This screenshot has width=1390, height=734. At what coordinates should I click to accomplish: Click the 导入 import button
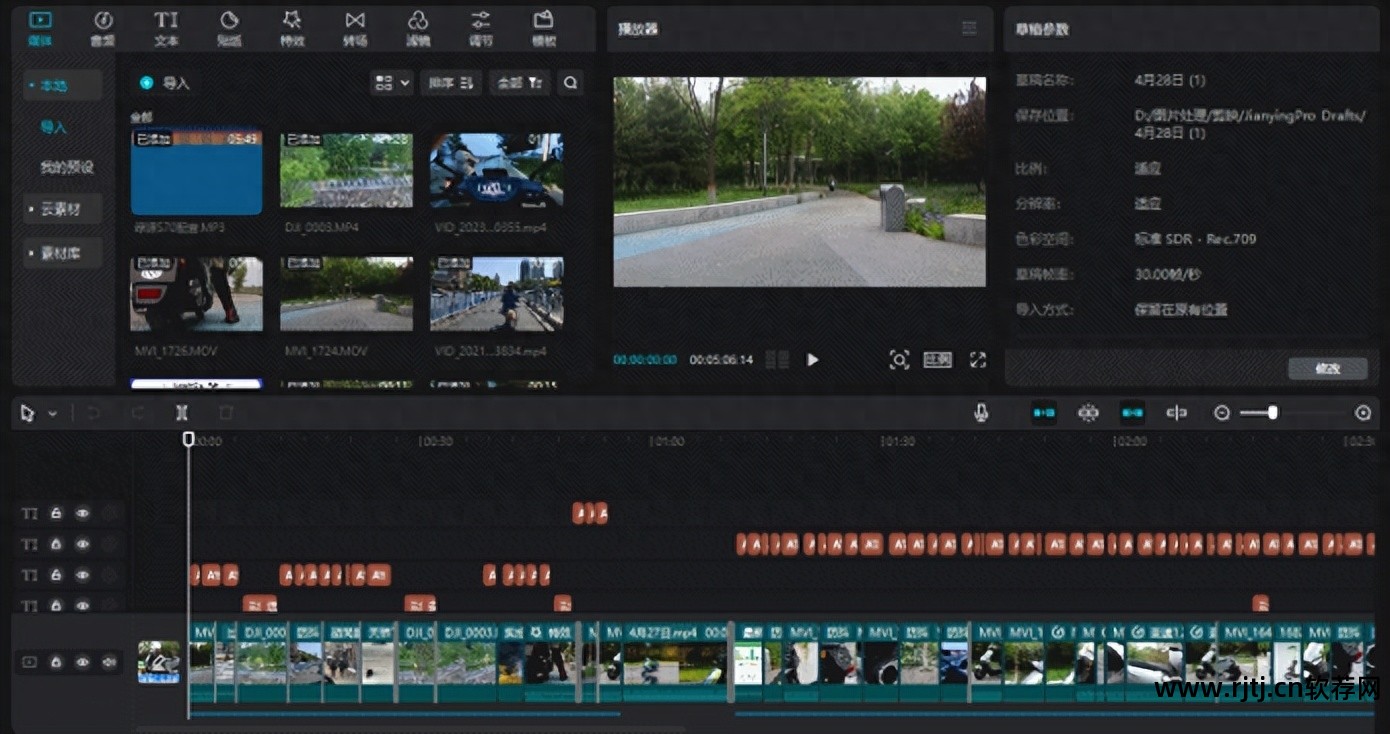[x=166, y=83]
